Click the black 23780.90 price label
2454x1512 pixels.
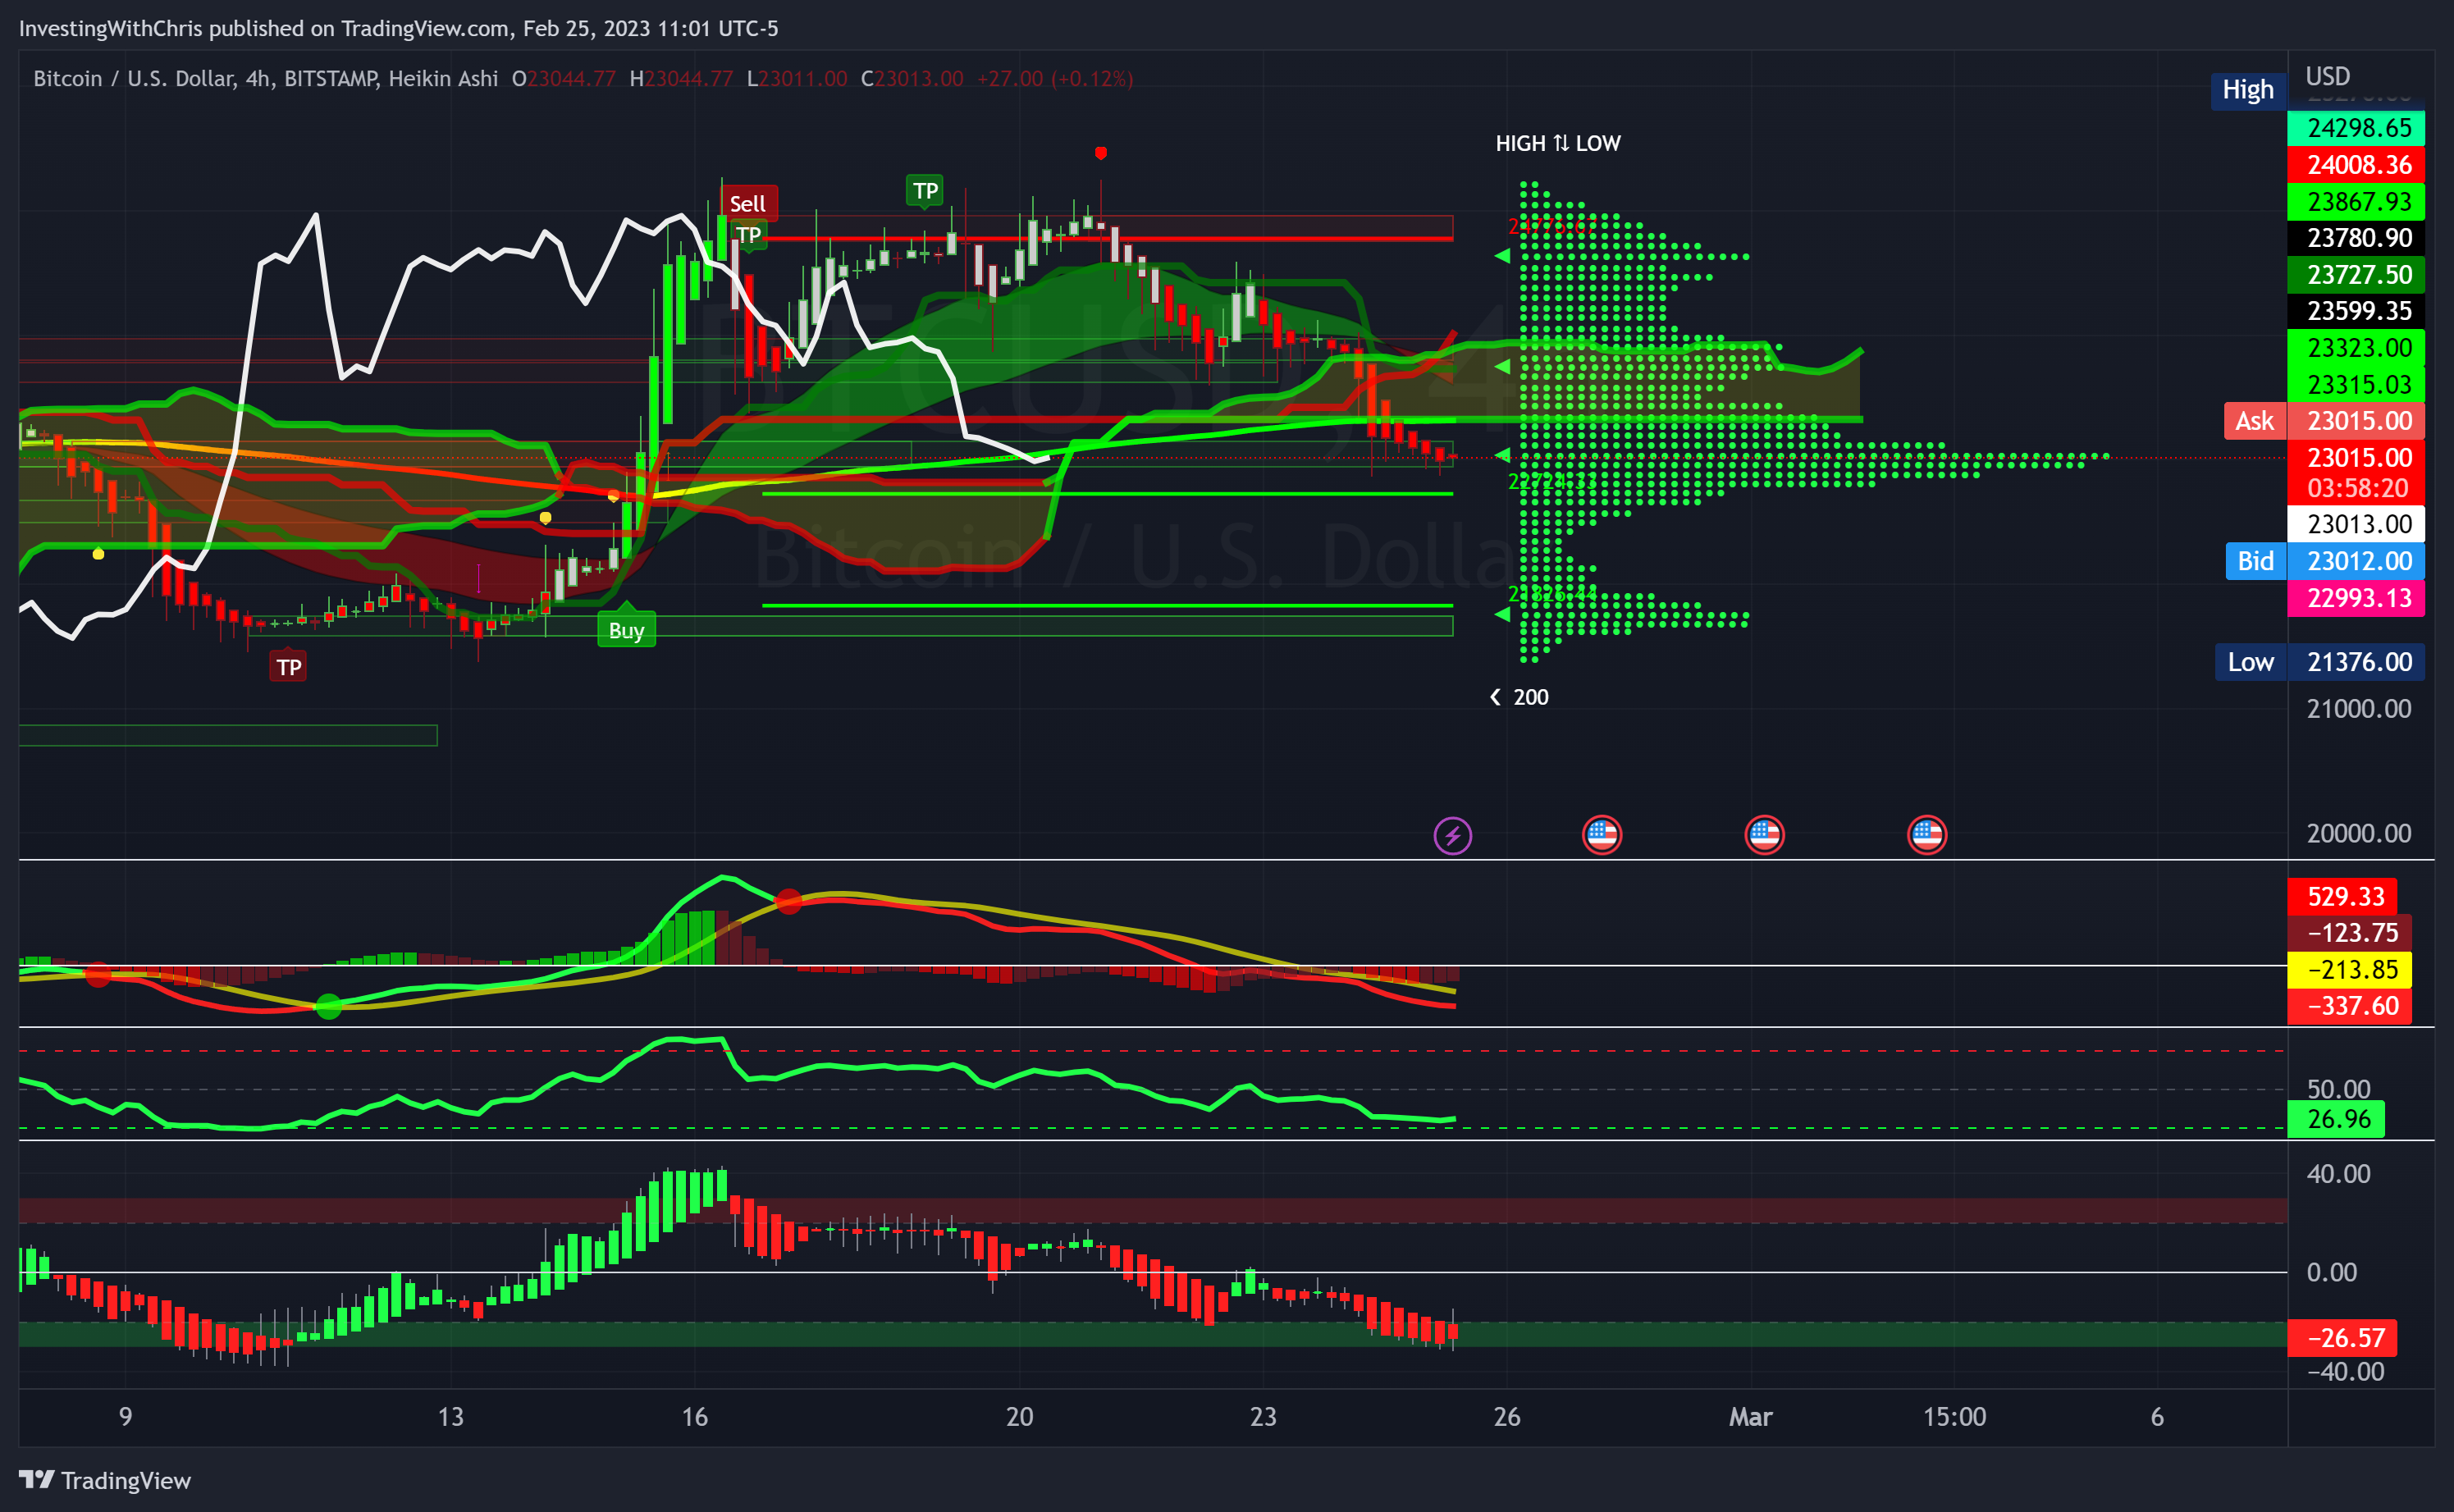[x=2356, y=238]
